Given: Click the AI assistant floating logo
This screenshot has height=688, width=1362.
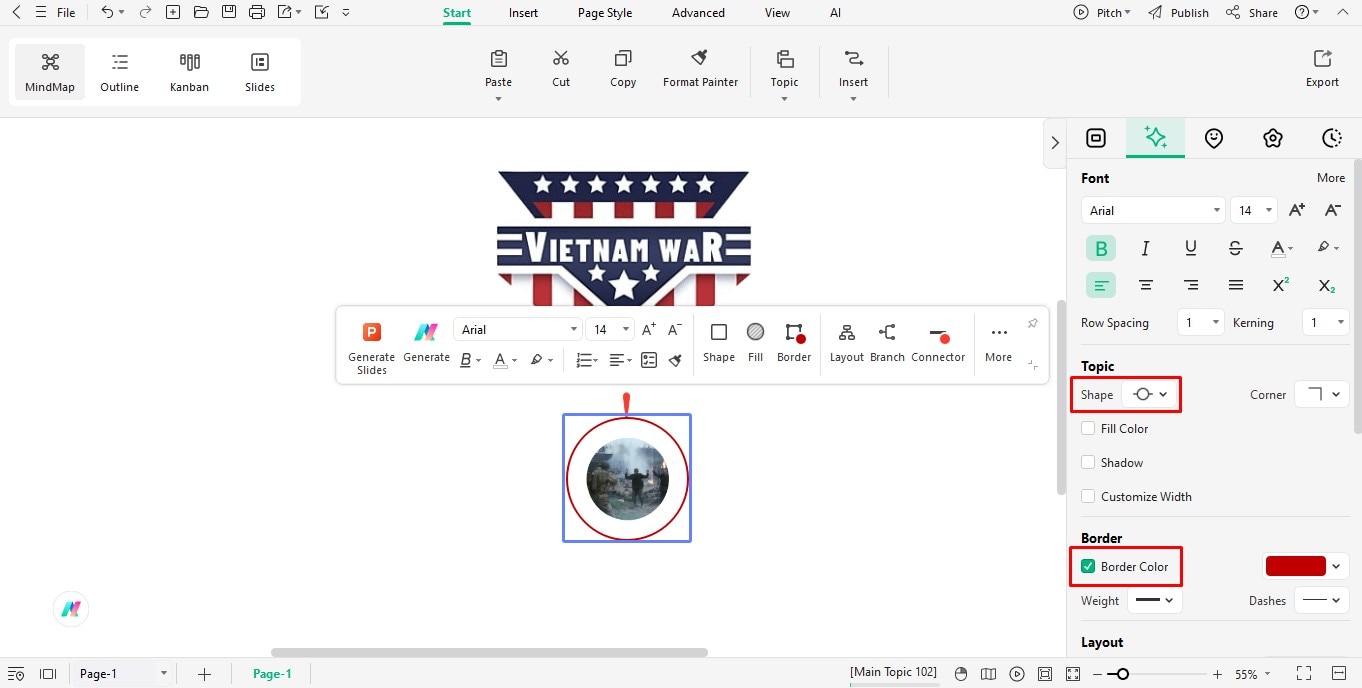Looking at the screenshot, I should pyautogui.click(x=71, y=609).
